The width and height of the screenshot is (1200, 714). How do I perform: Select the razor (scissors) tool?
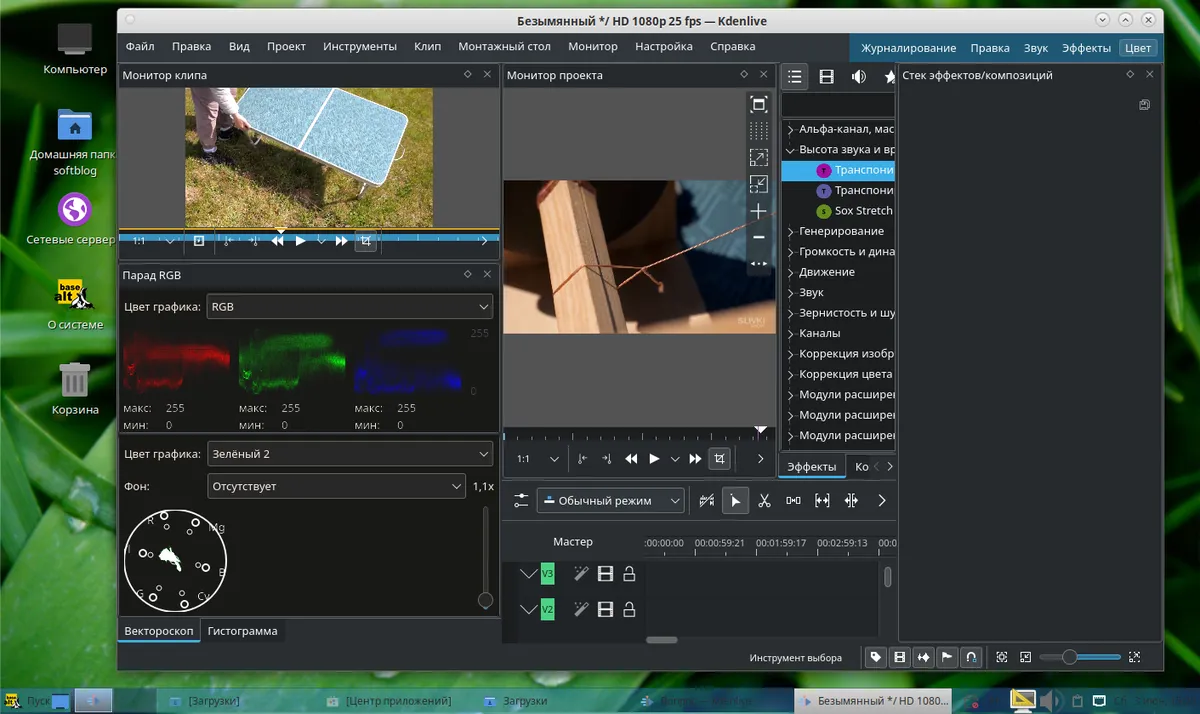[x=764, y=500]
